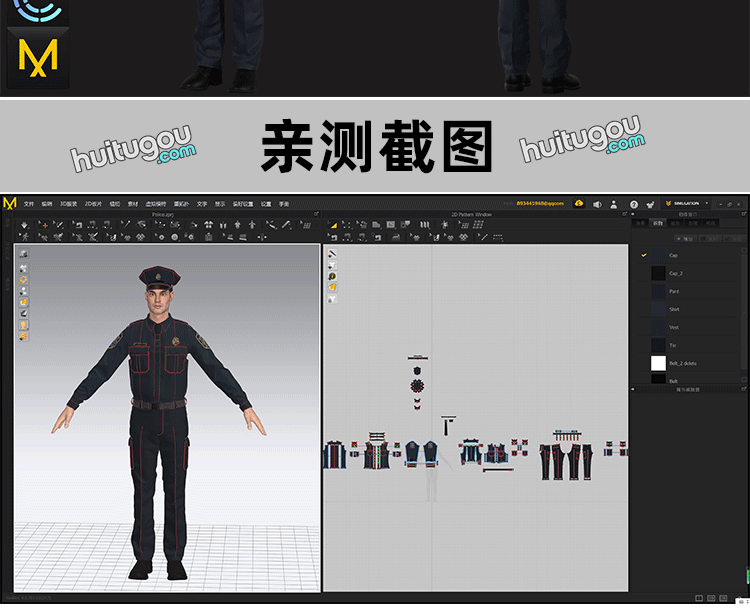The height and width of the screenshot is (612, 750).
Task: Click the top icon in 2D pattern sidebar
Action: pyautogui.click(x=332, y=254)
